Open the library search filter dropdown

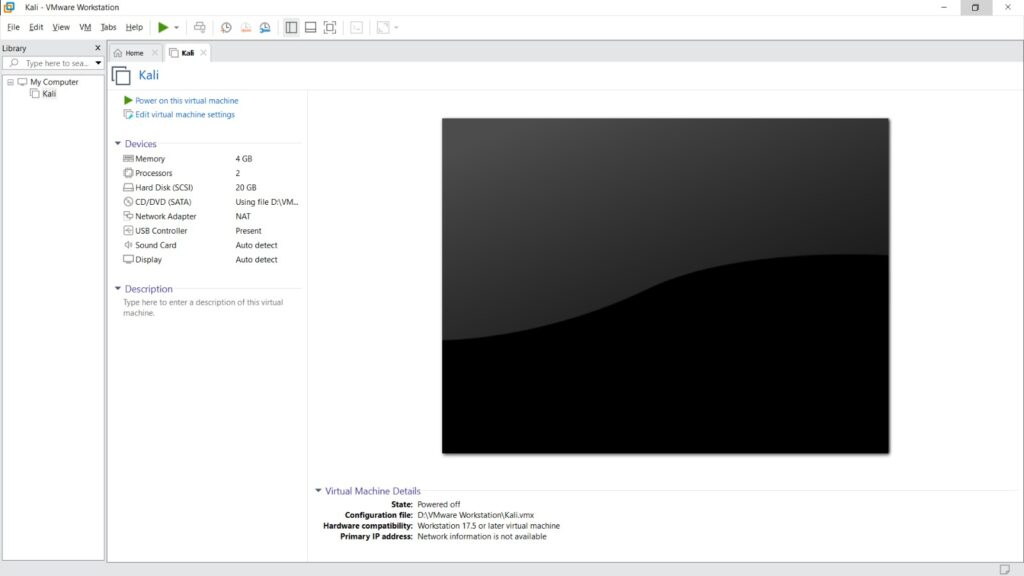tap(98, 63)
